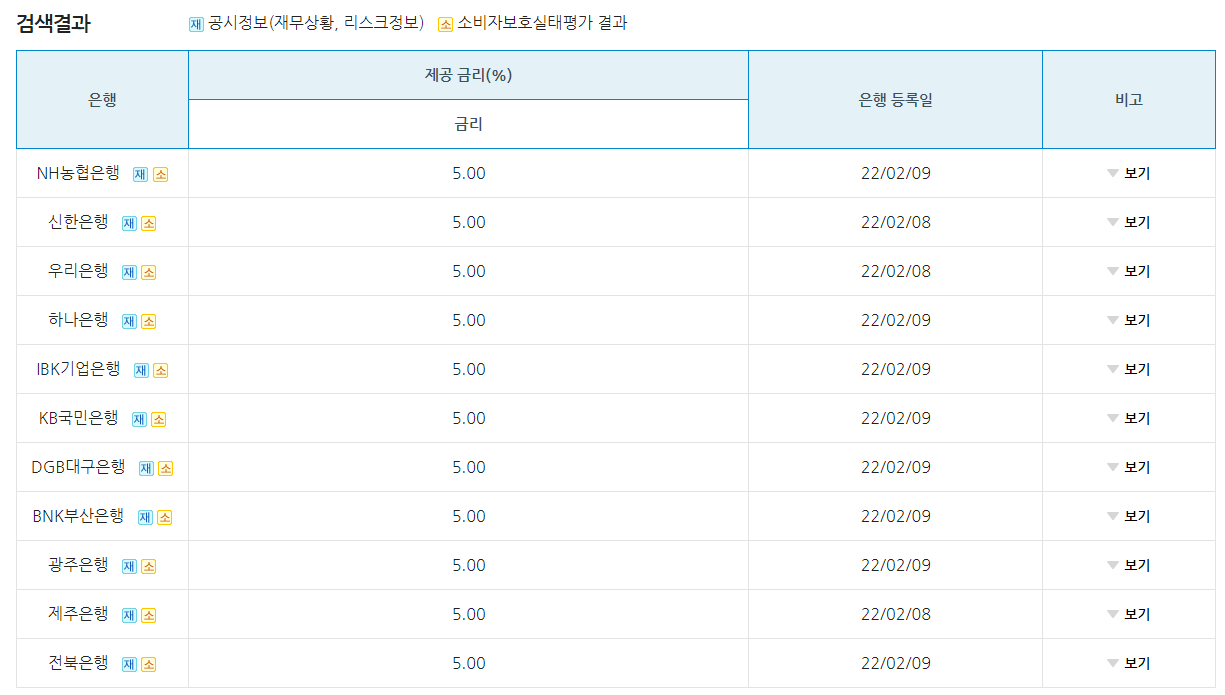Open IBK기업은행 재 disclosure icon
Image resolution: width=1225 pixels, height=695 pixels.
click(x=141, y=370)
